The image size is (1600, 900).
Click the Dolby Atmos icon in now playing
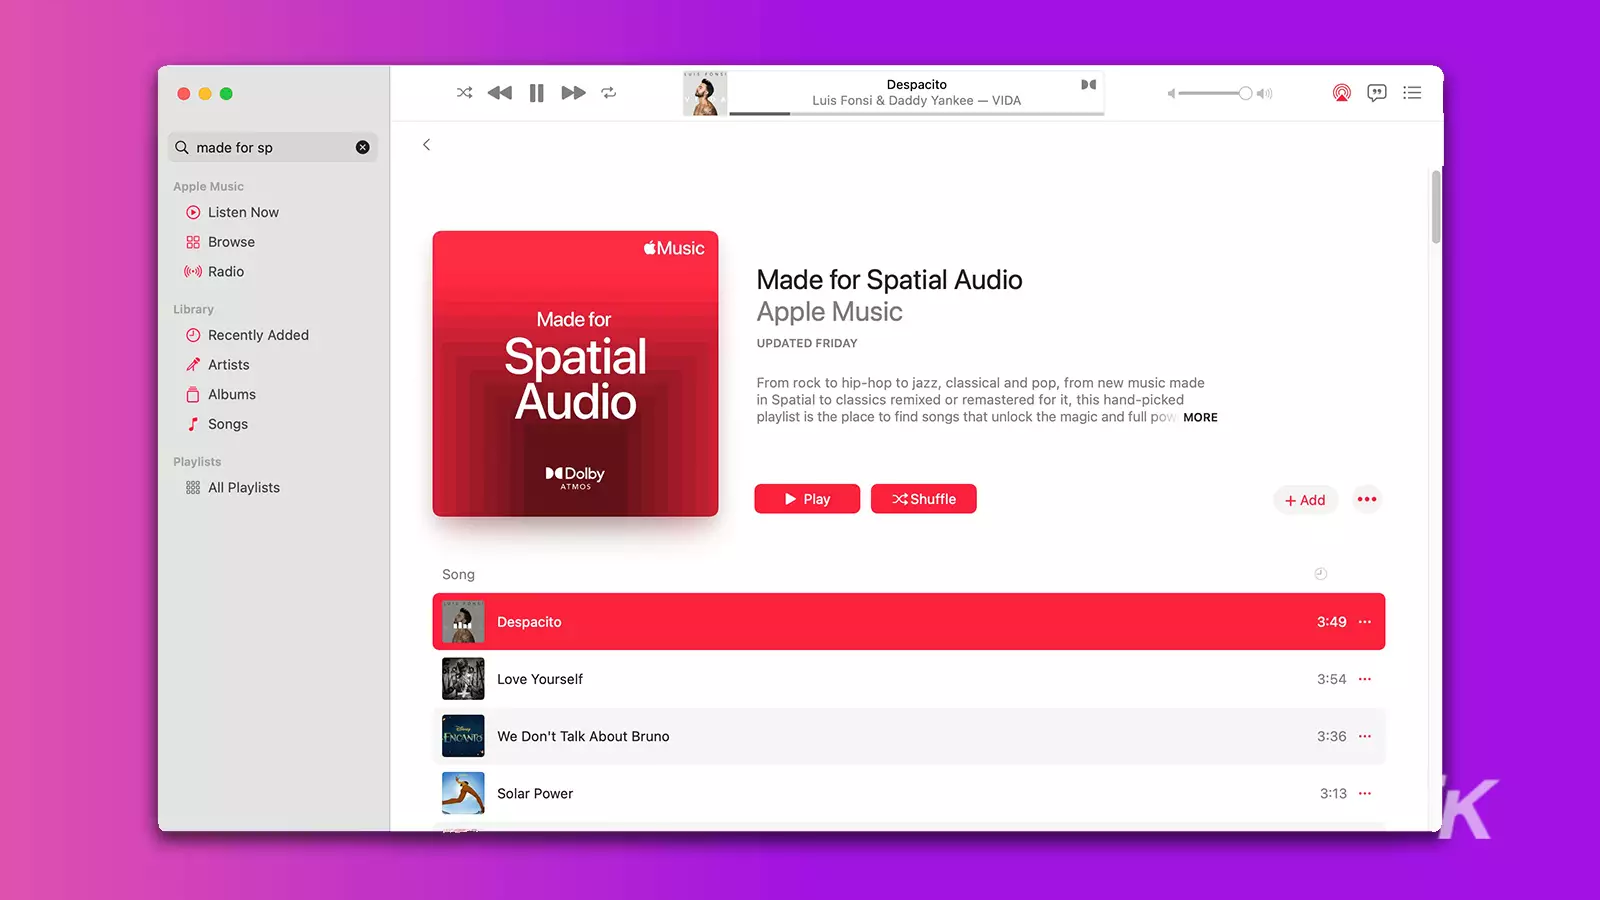point(1089,85)
